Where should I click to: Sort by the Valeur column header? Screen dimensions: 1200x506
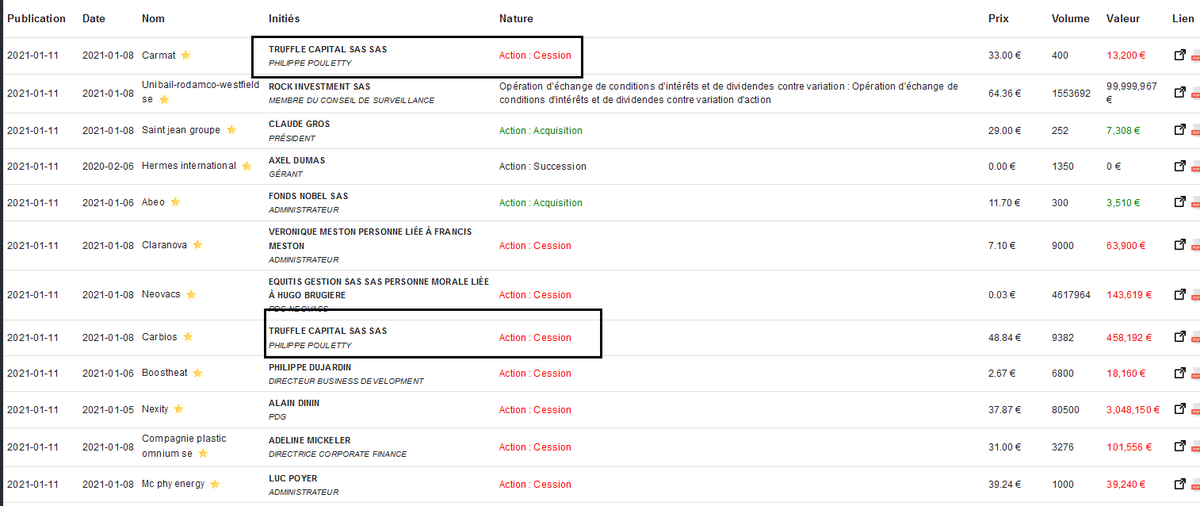coord(1123,19)
